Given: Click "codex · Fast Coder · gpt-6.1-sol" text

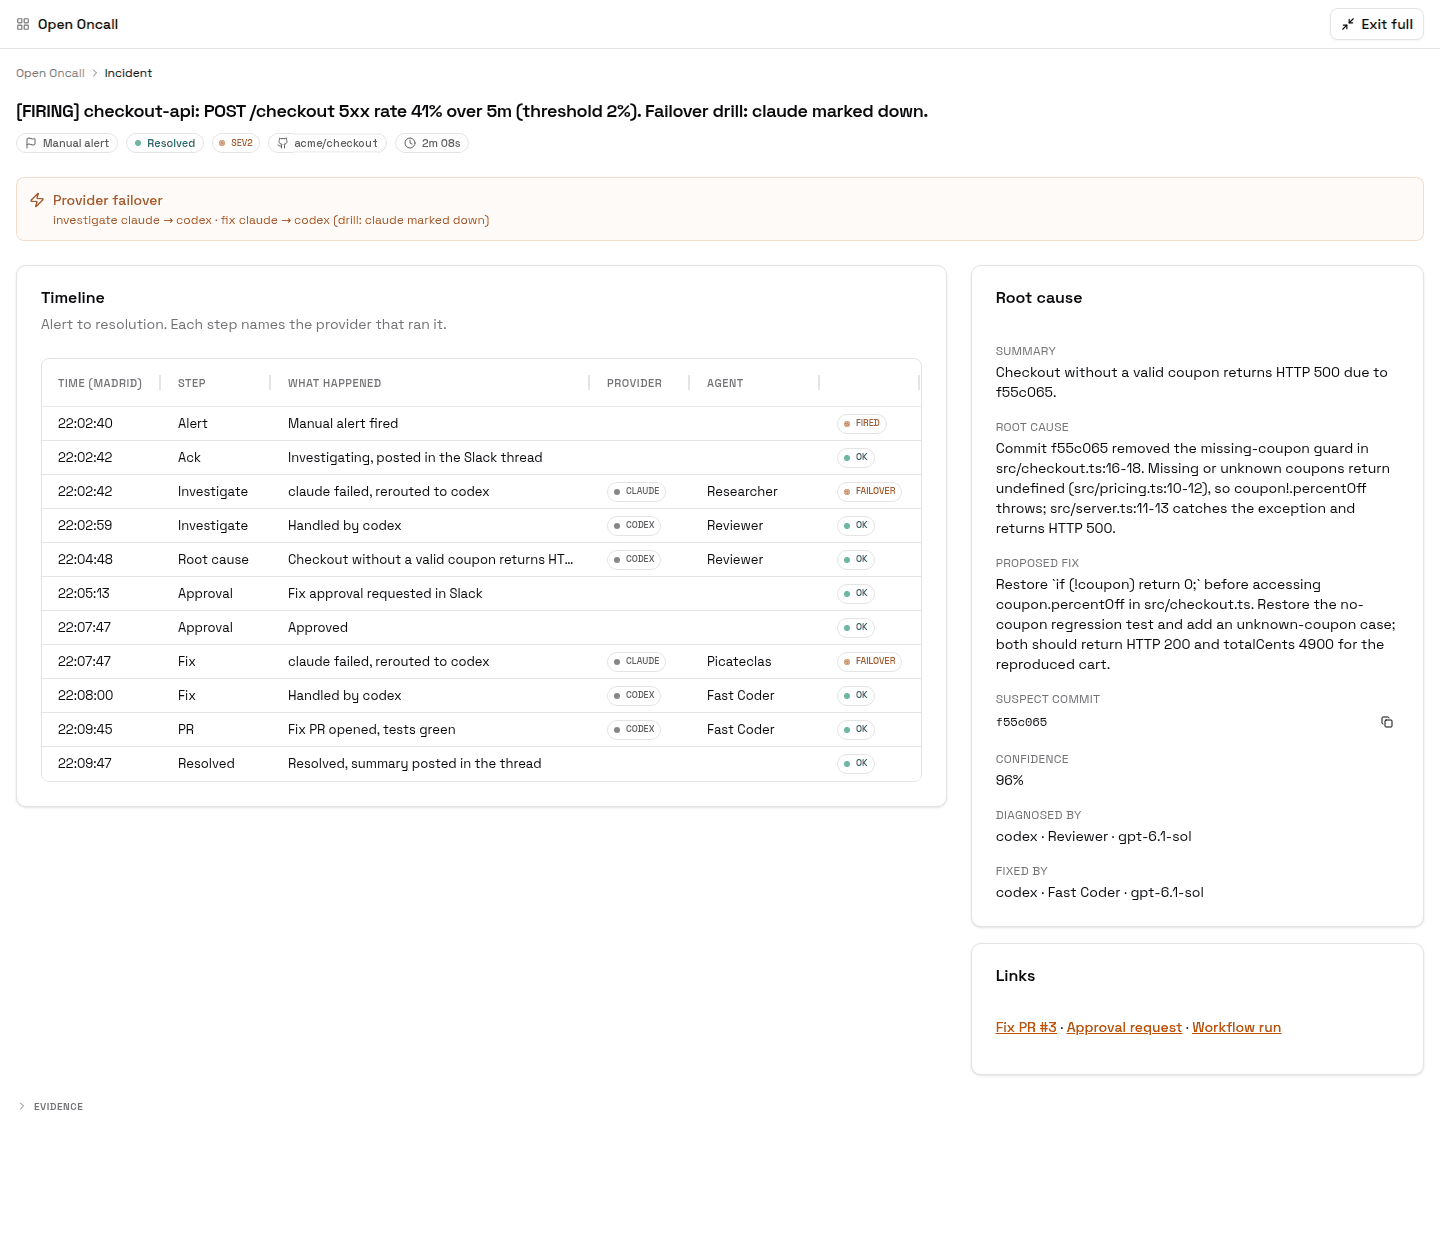Looking at the screenshot, I should click(x=1100, y=892).
